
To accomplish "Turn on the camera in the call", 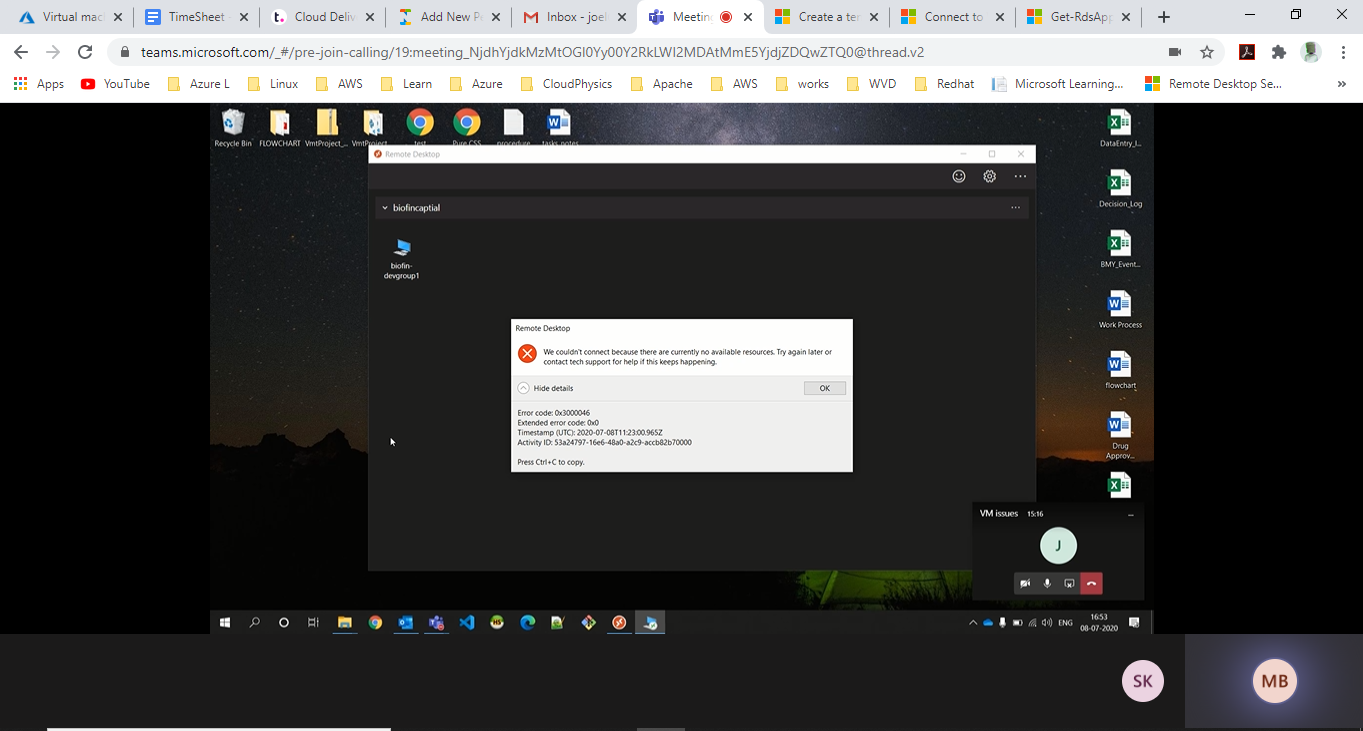I will pyautogui.click(x=1025, y=583).
